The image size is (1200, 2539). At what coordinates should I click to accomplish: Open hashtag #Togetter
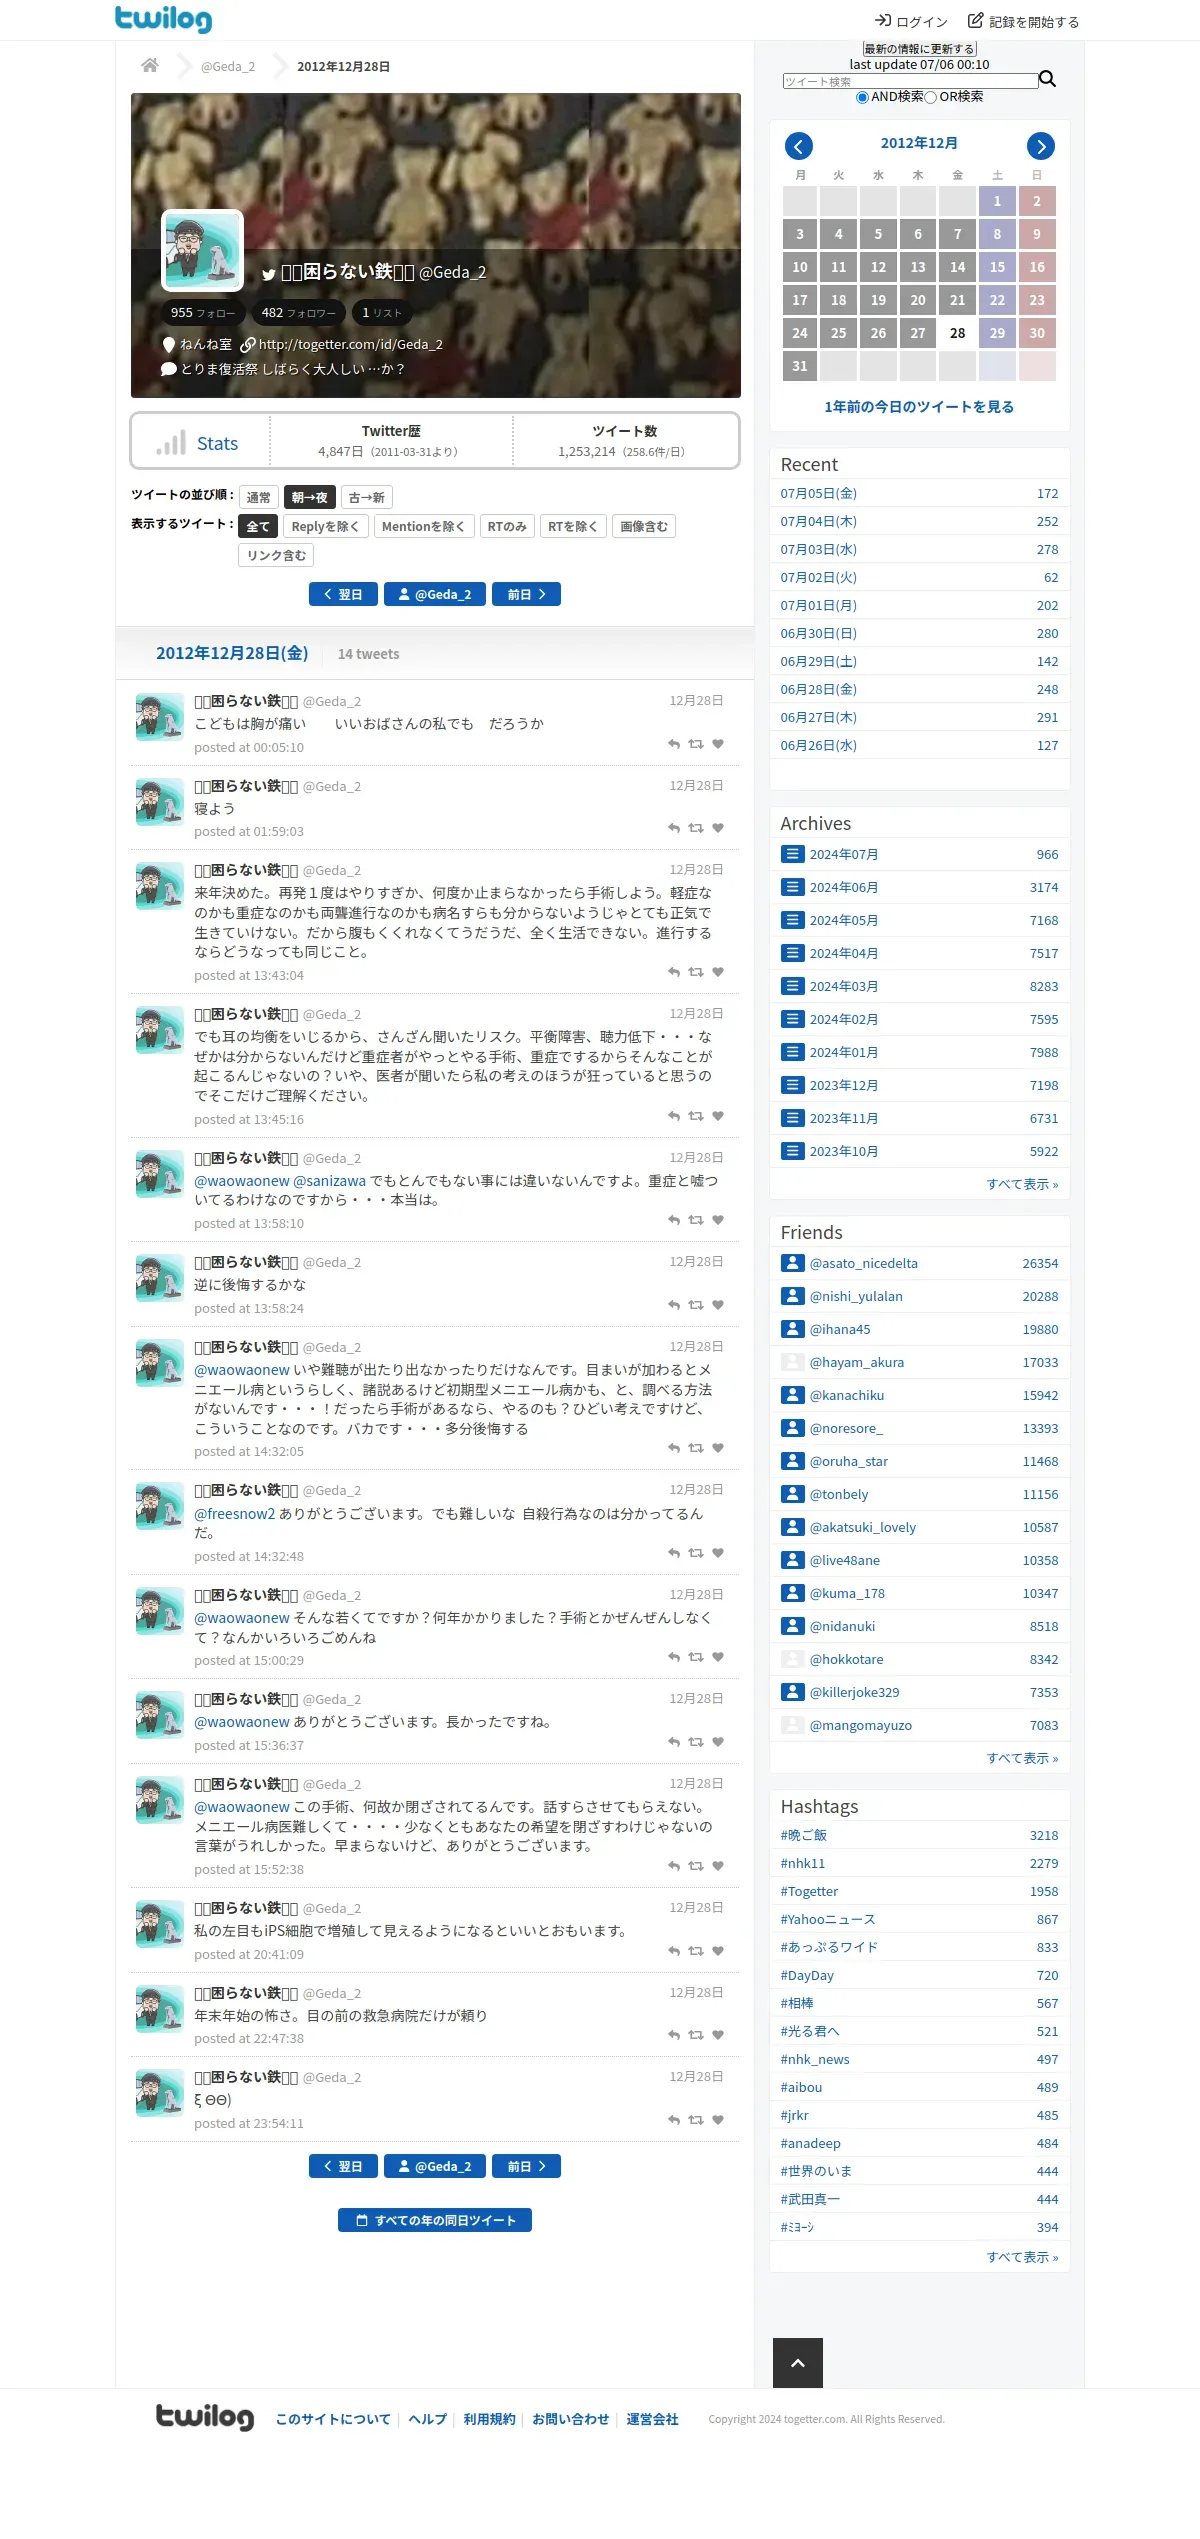pos(809,1891)
